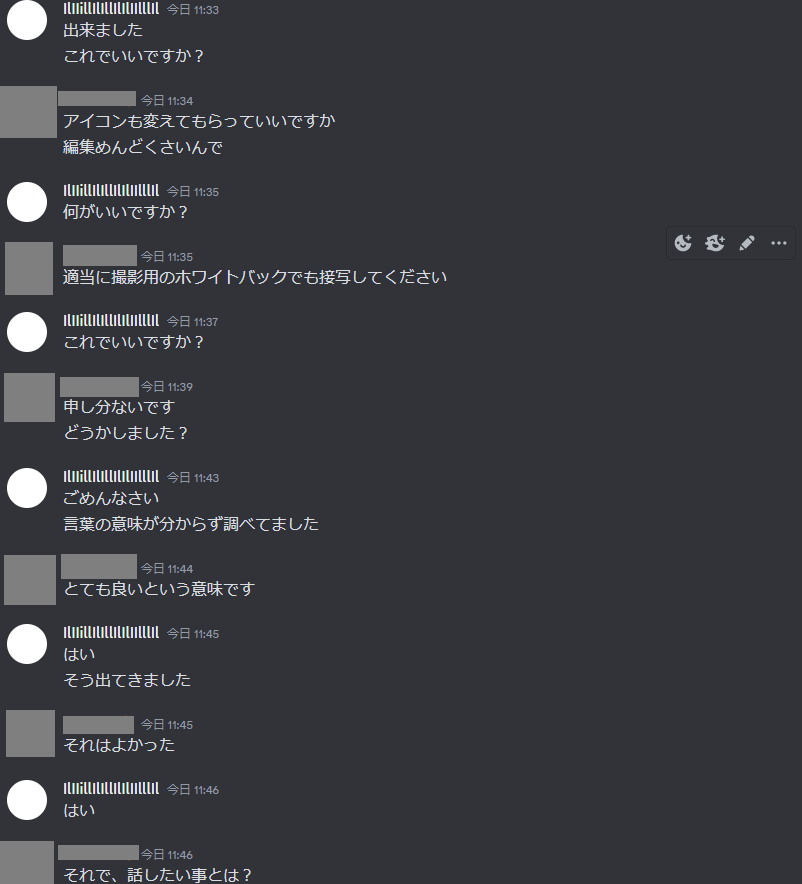Click the 今日 11:43 timestamp

pos(193,478)
